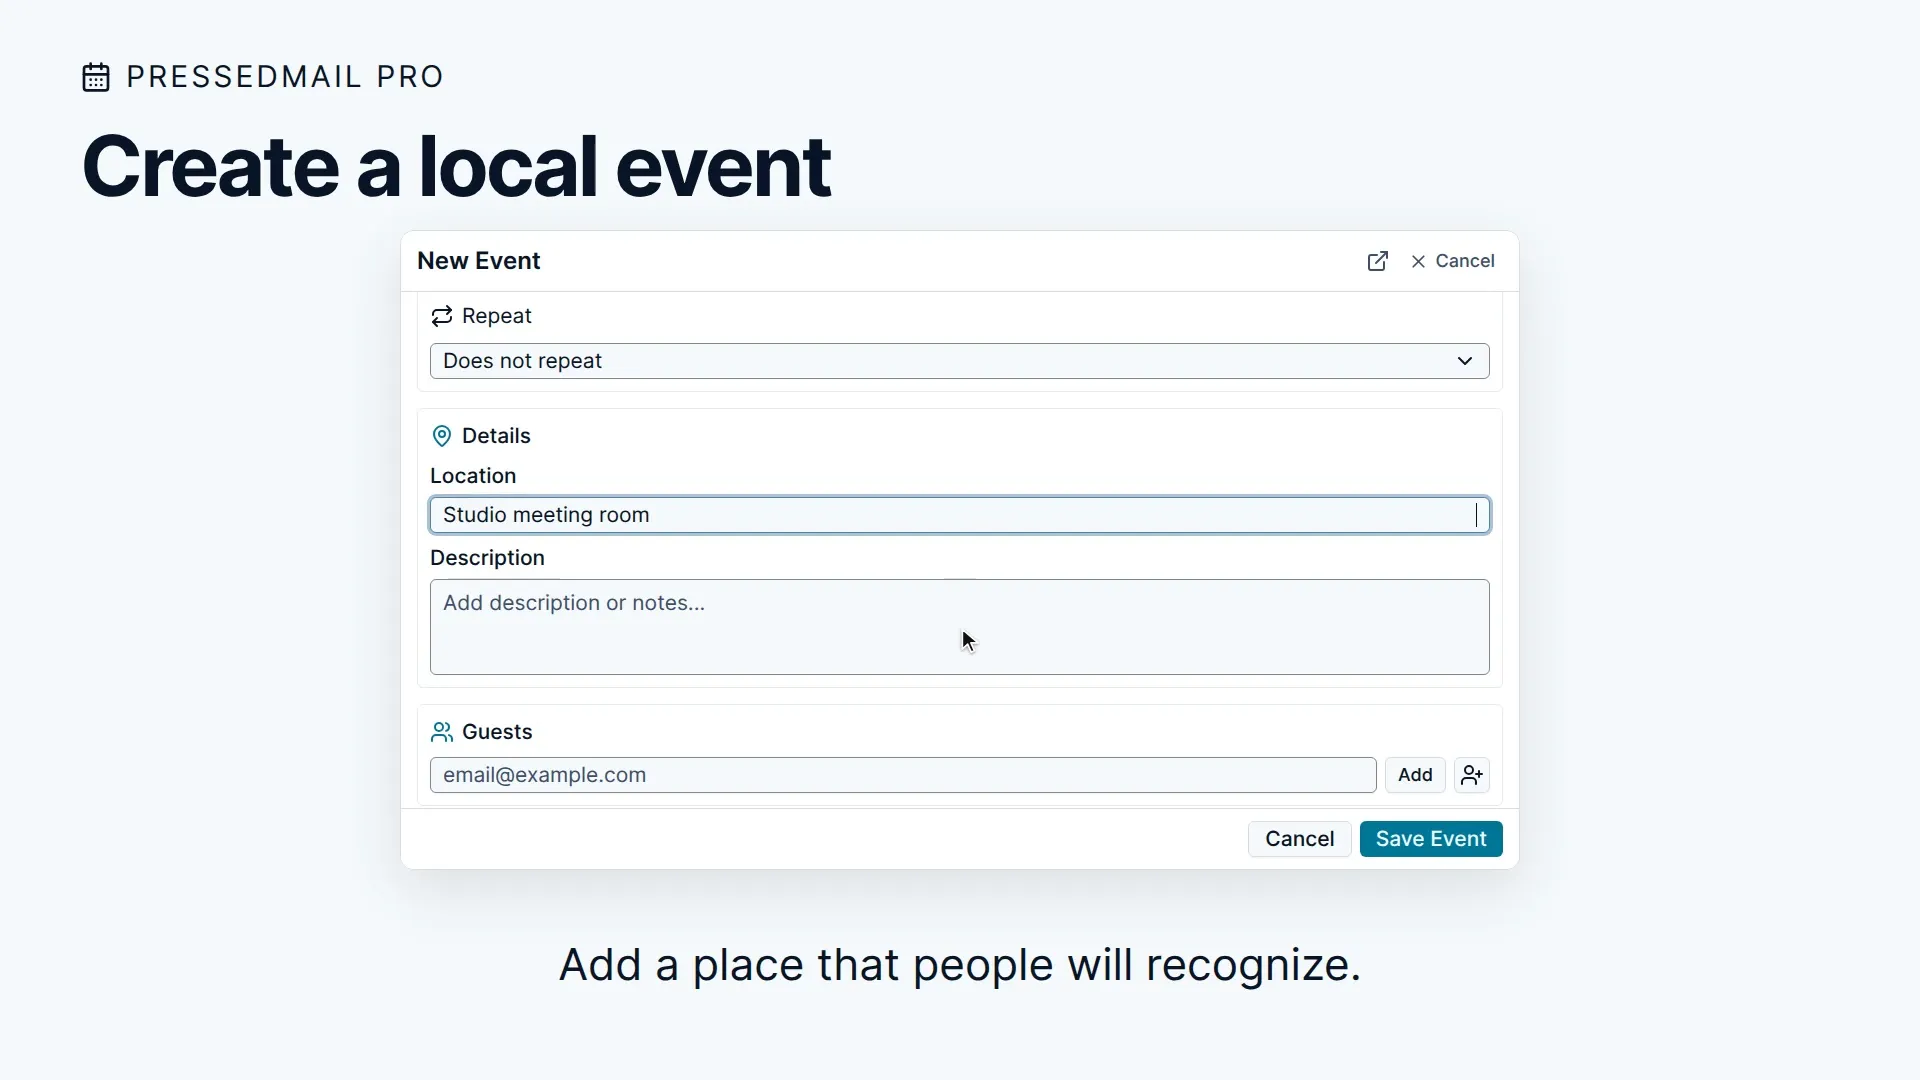1920x1080 pixels.
Task: Click the footer Cancel button
Action: click(x=1299, y=839)
